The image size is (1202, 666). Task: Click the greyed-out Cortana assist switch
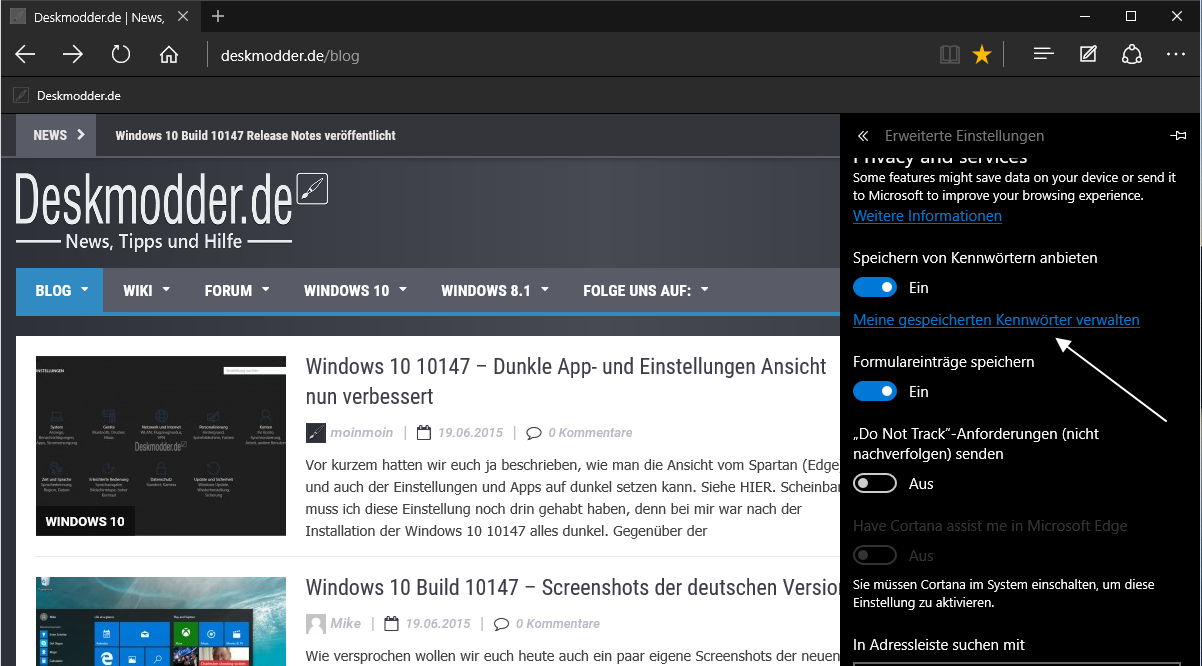875,556
